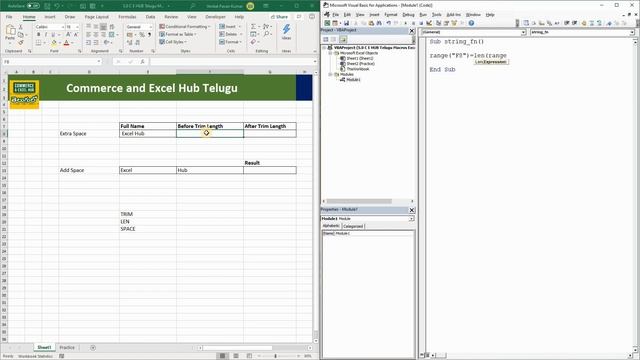Open the Format as Table dropdown
This screenshot has height=360, width=640.
(x=178, y=34)
